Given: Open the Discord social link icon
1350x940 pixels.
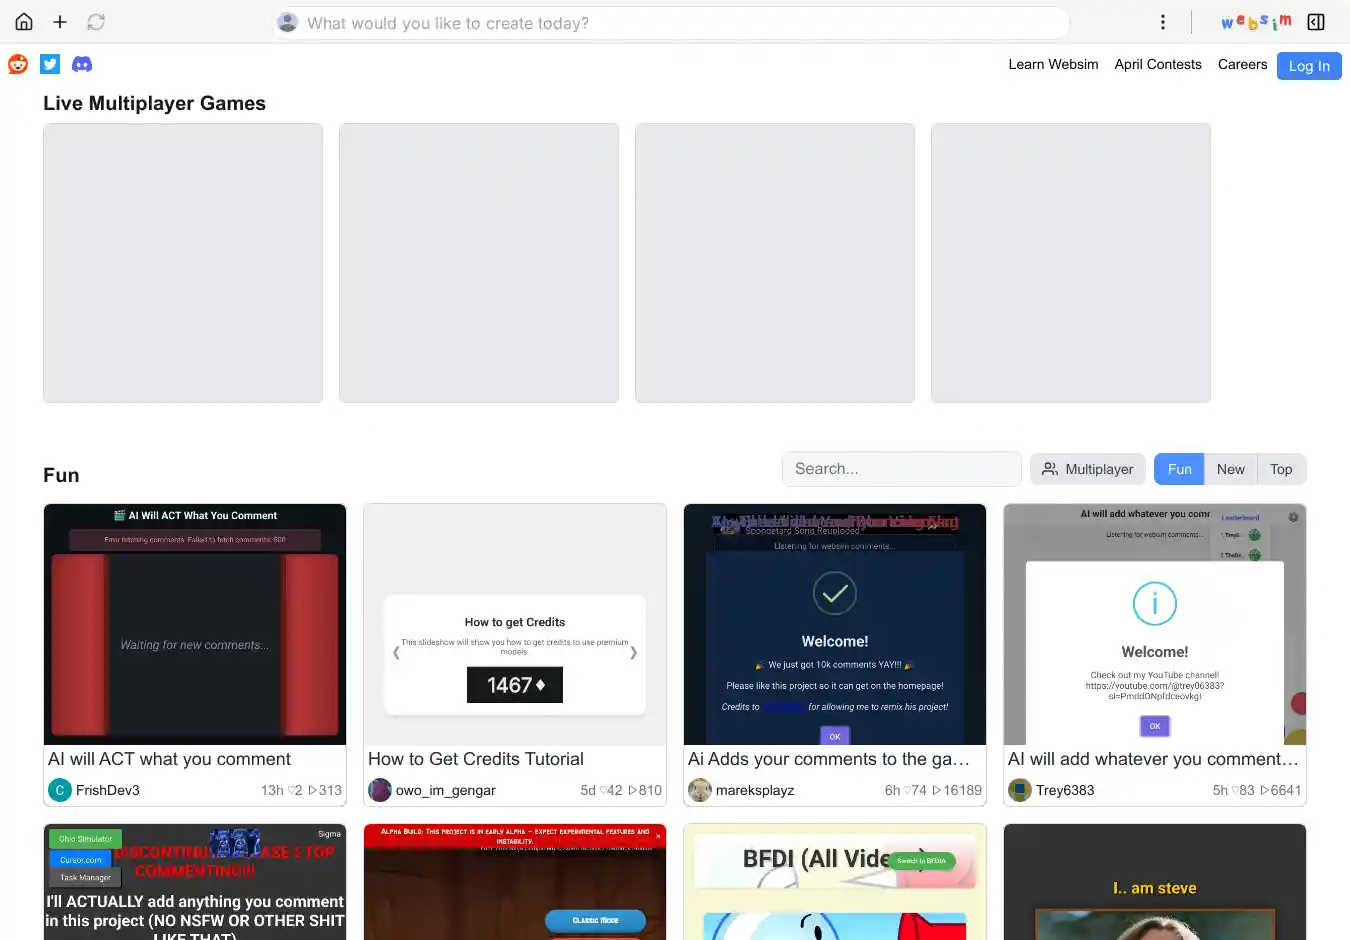Looking at the screenshot, I should pyautogui.click(x=82, y=64).
